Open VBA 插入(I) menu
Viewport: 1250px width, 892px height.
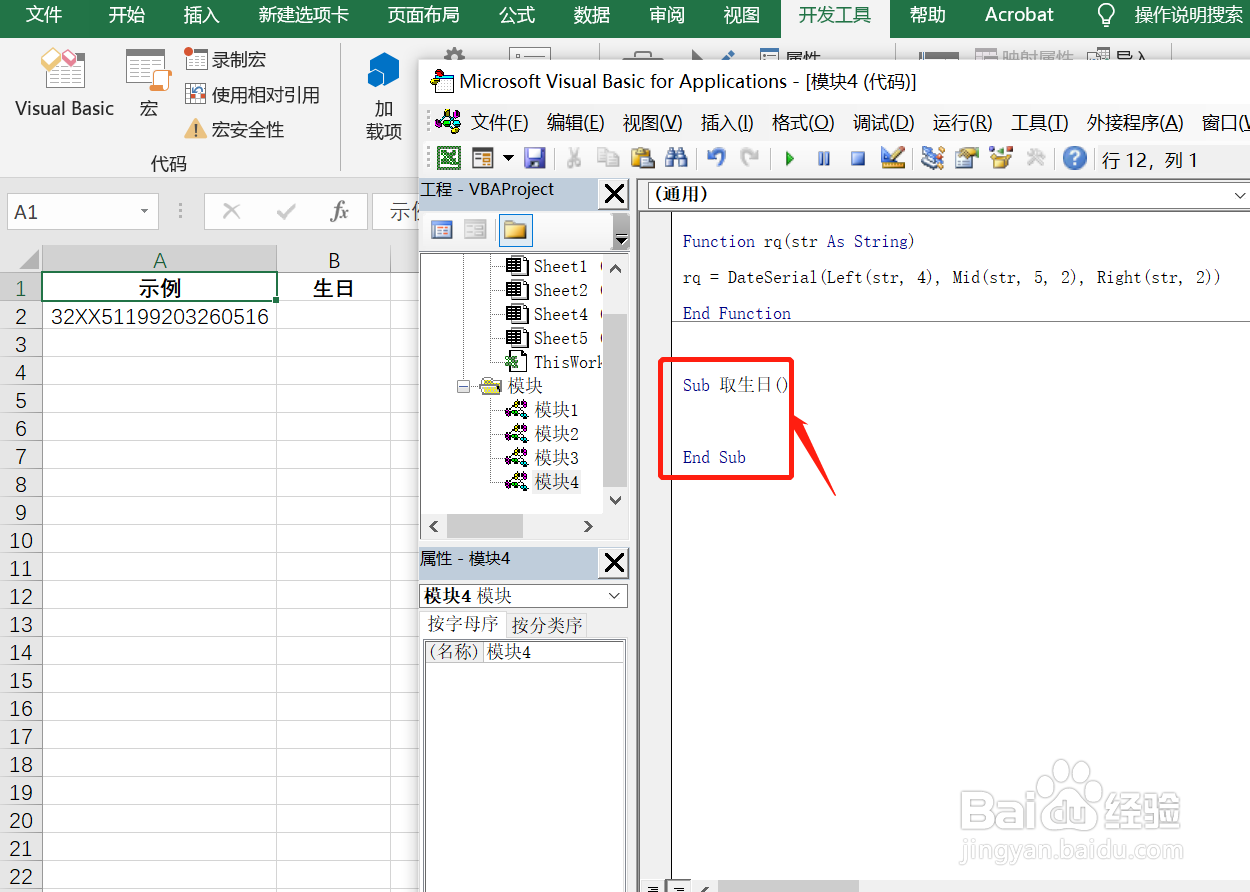[727, 122]
